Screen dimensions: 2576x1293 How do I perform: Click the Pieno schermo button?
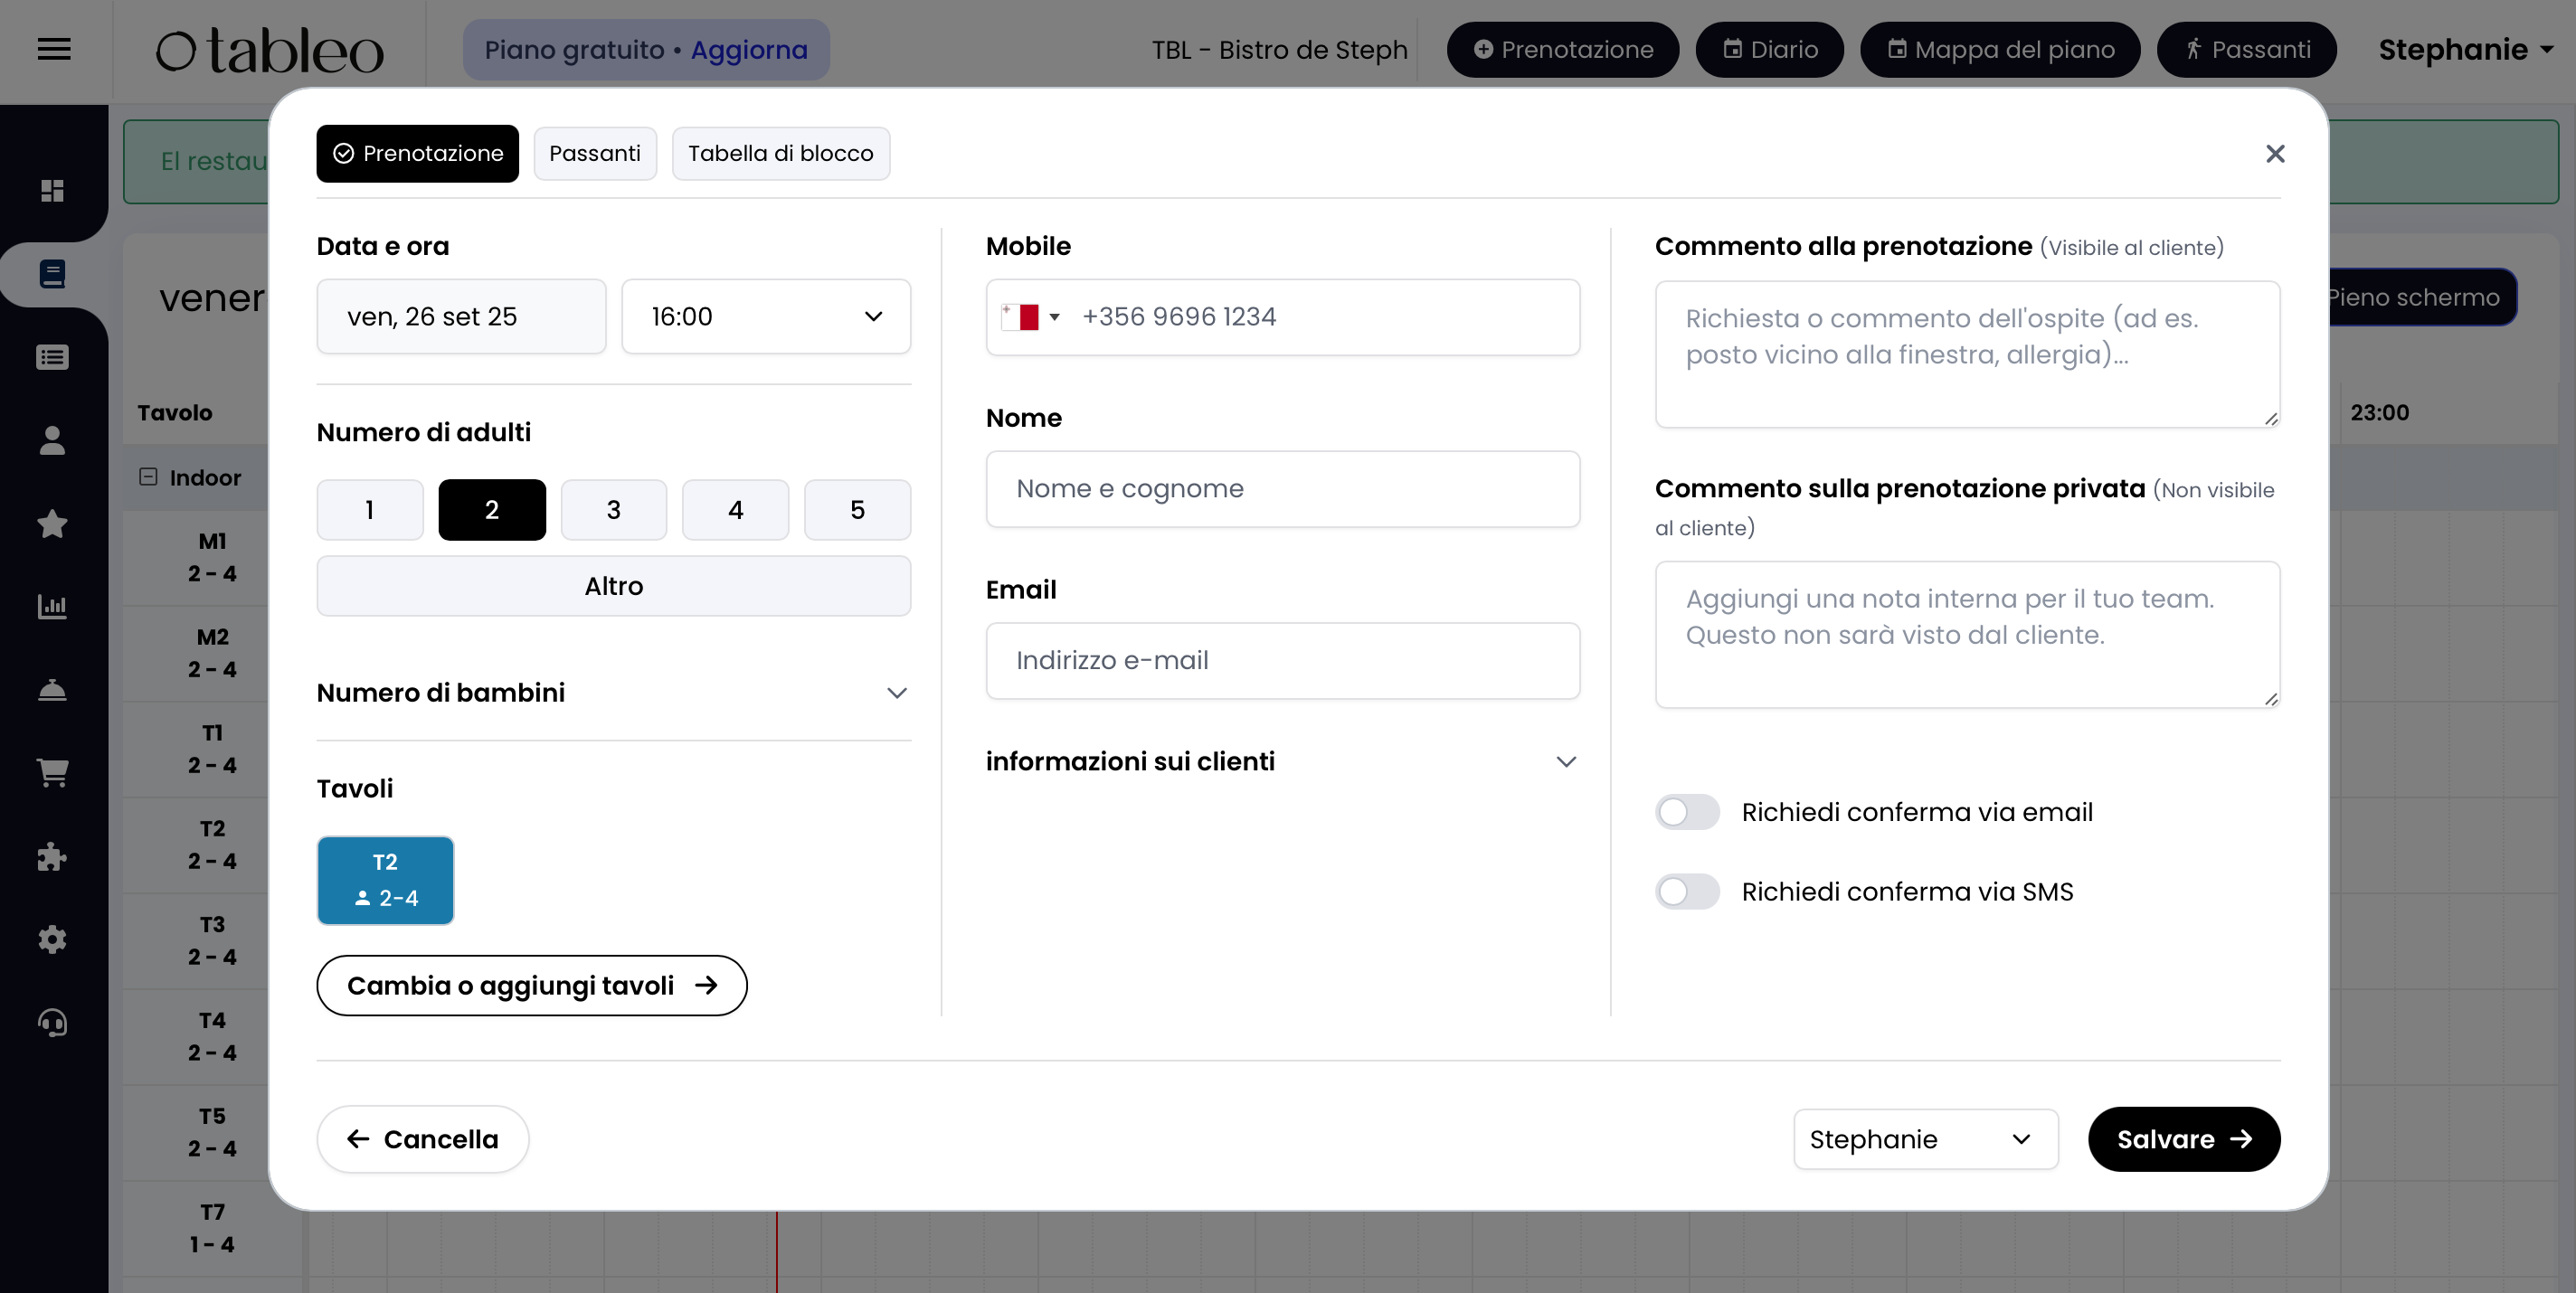[2420, 297]
